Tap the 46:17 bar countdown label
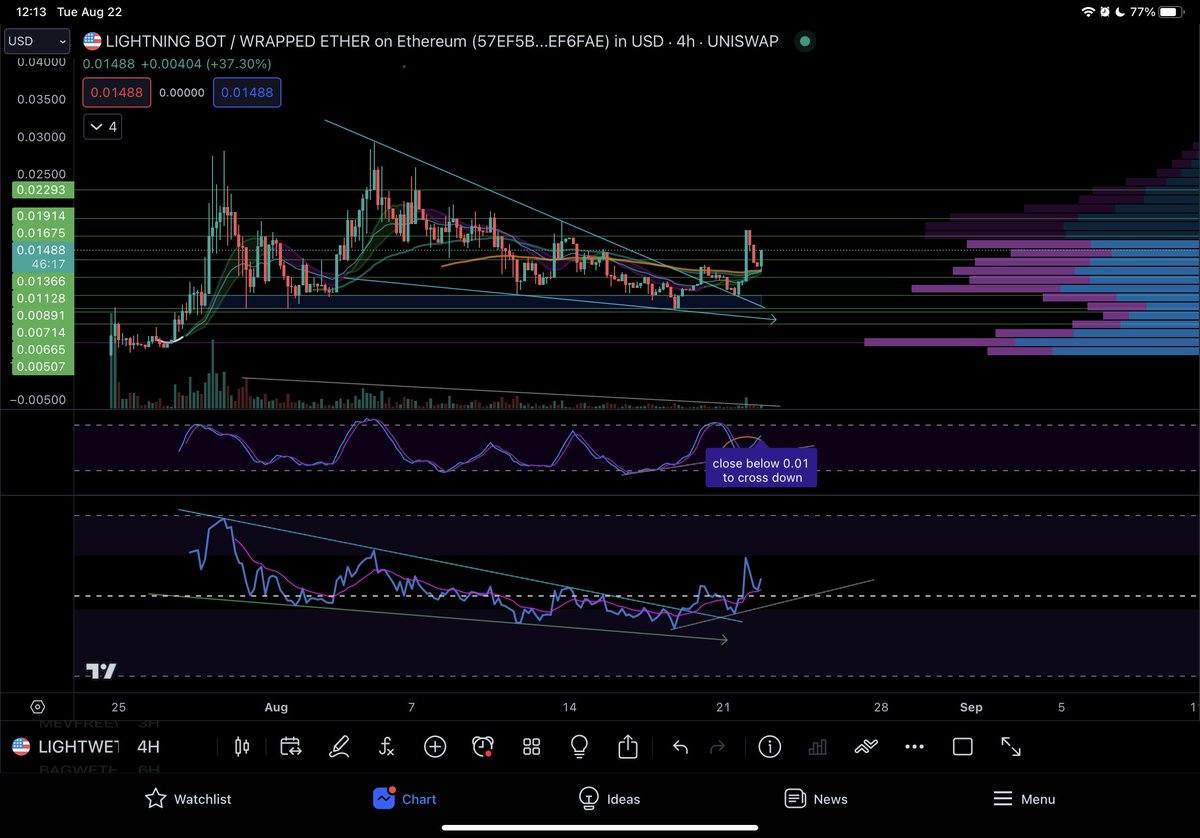The image size is (1200, 838). (x=48, y=266)
